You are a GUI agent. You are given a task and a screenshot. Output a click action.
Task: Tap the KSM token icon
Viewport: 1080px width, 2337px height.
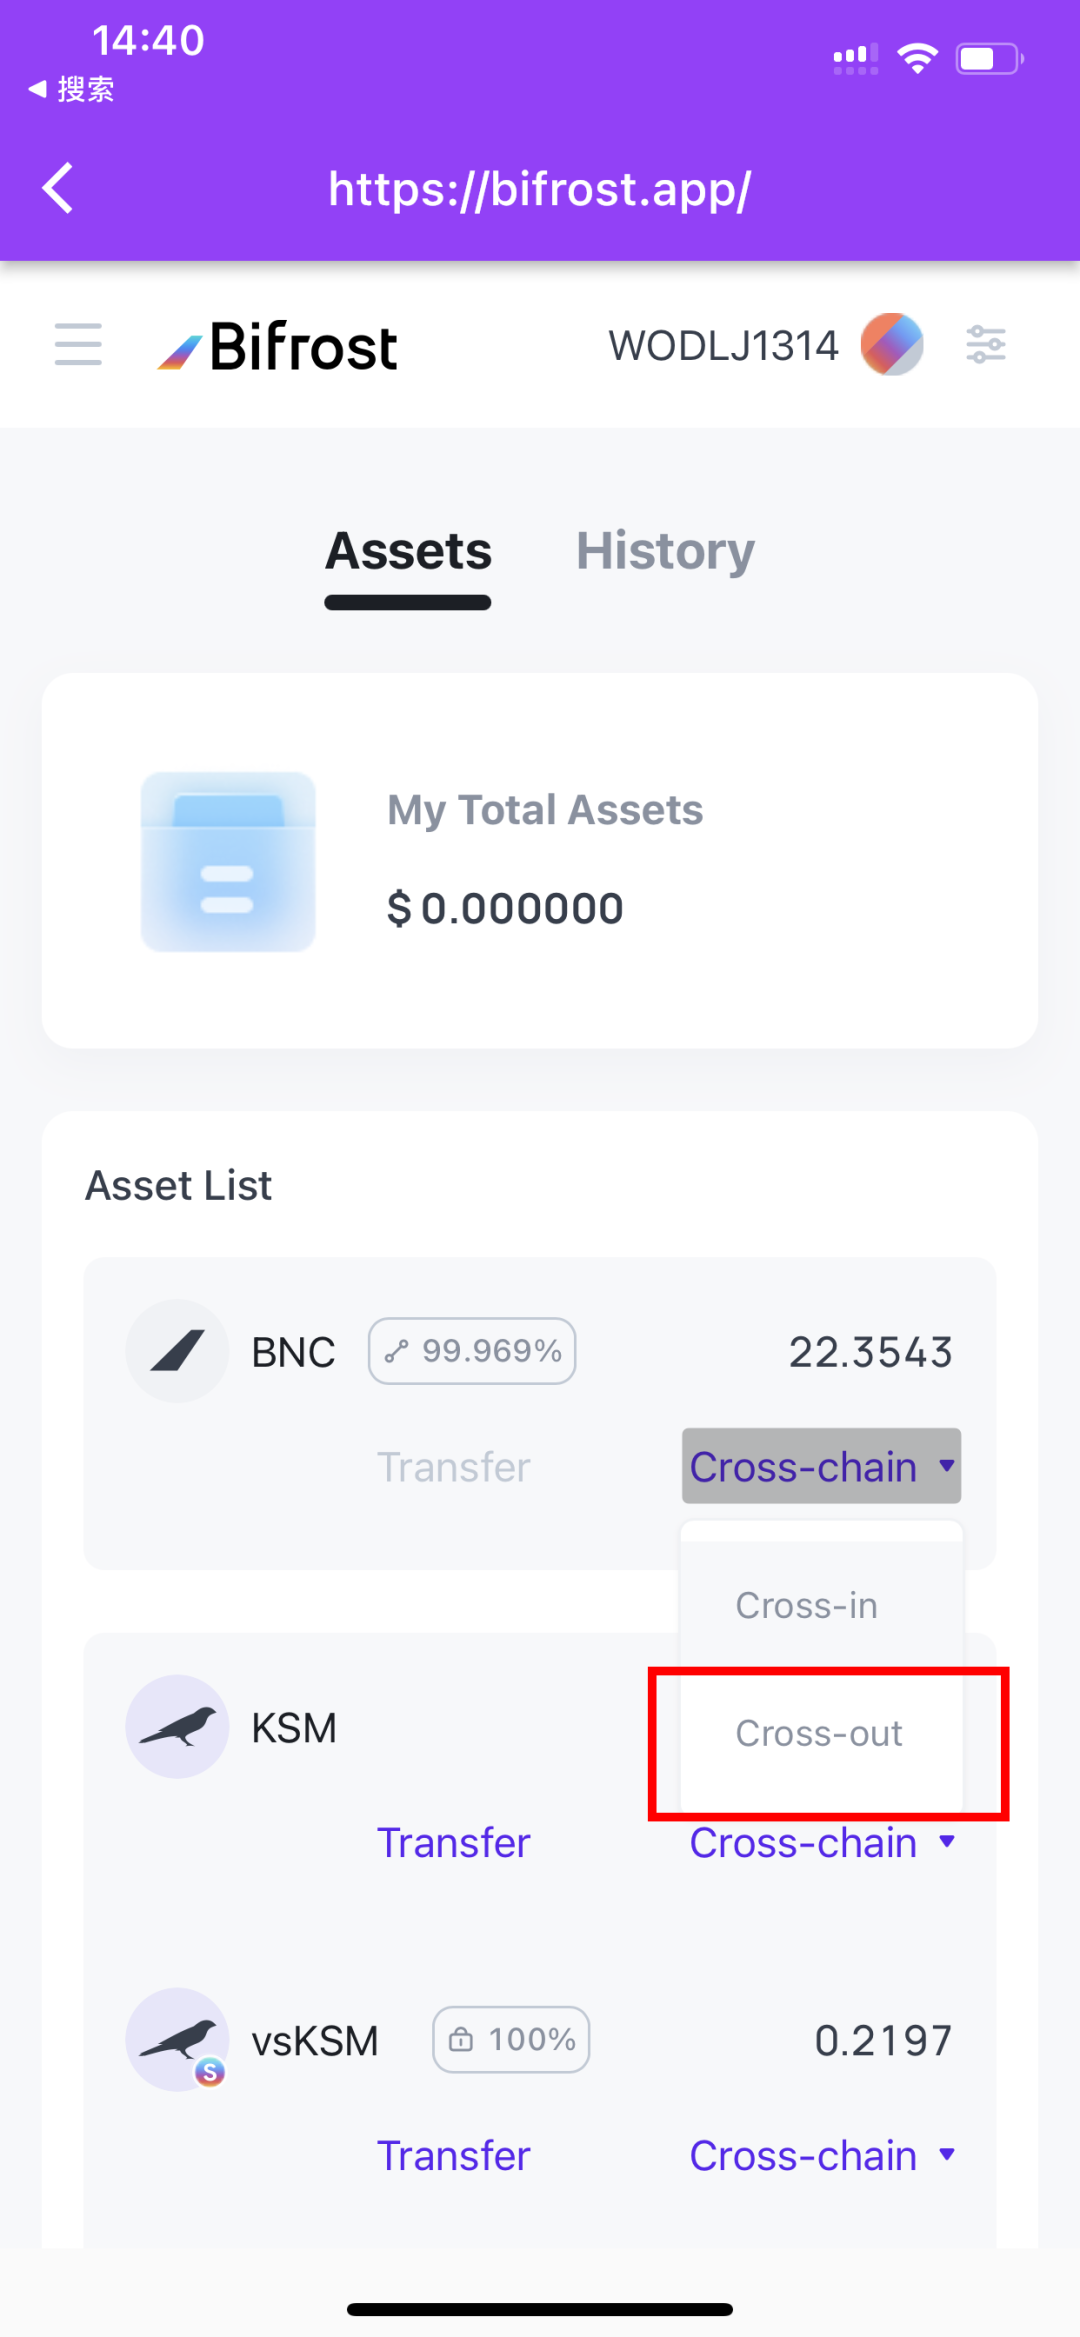177,1727
